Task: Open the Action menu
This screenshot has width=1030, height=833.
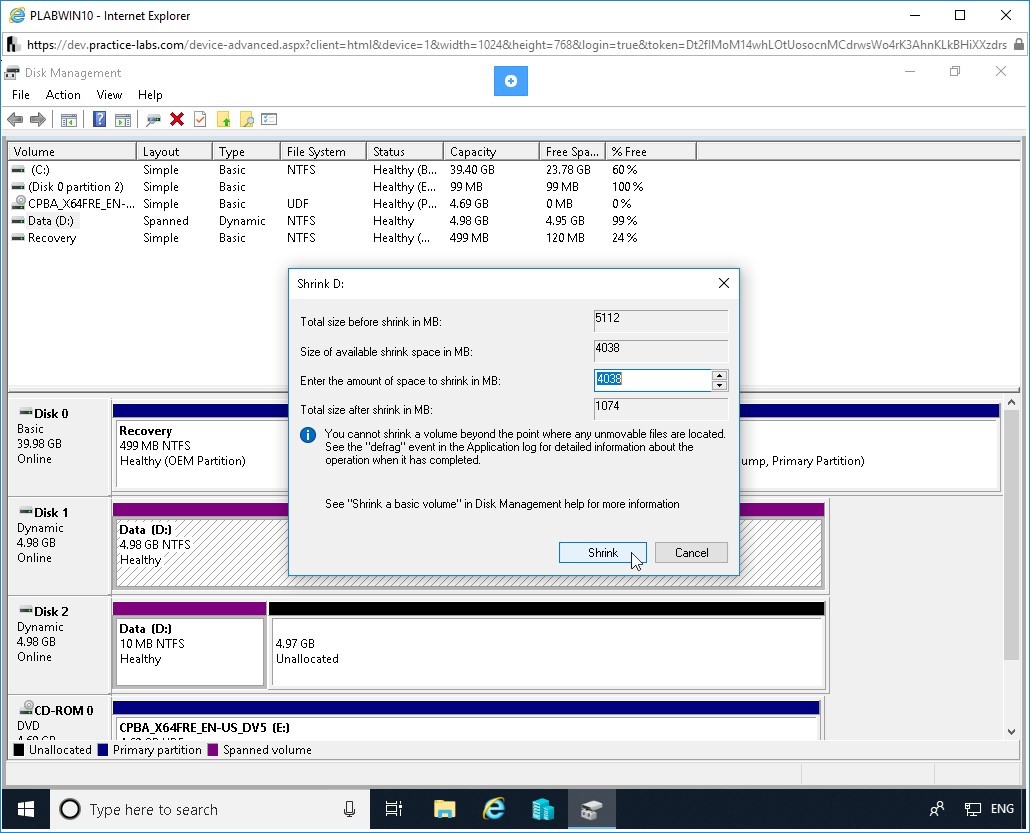Action: point(63,95)
